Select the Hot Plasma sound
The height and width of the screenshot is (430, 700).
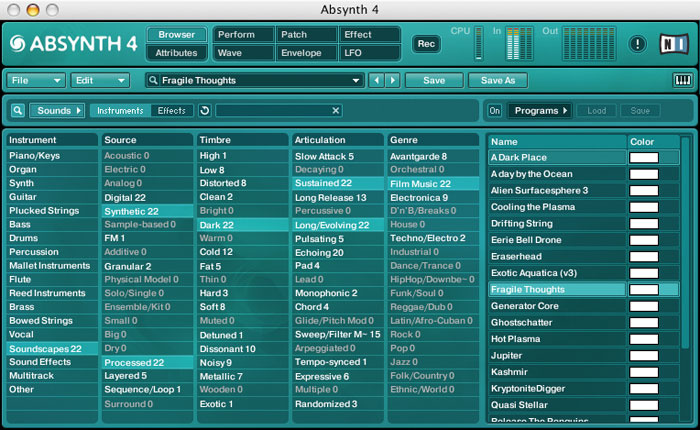(557, 339)
